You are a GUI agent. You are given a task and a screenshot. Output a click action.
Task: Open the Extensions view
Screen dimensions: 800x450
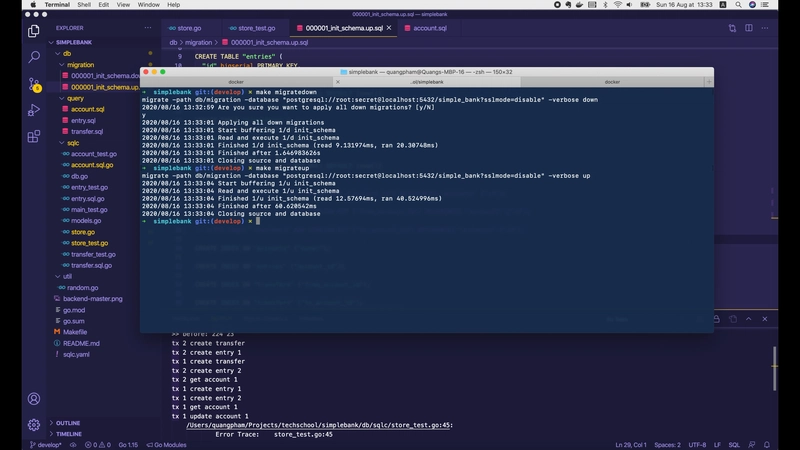pos(34,136)
